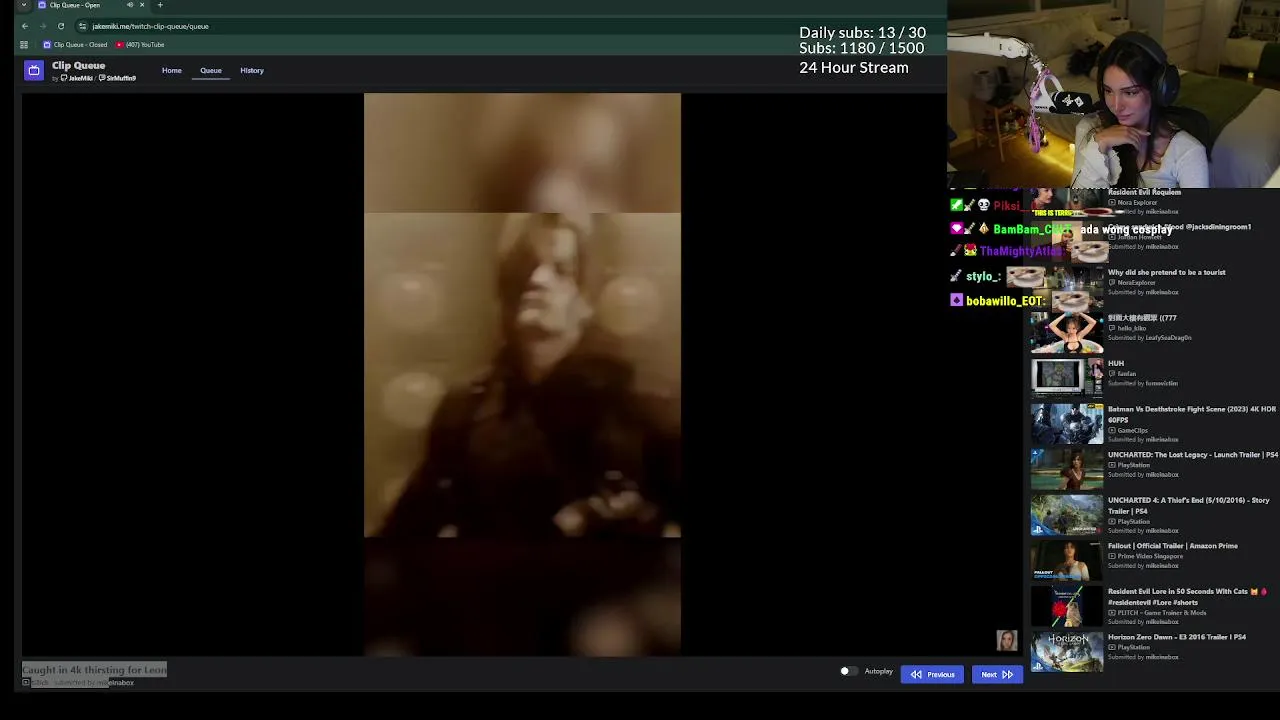
Task: Click the video icon beside Horizon PlayStation channel
Action: 1112,647
